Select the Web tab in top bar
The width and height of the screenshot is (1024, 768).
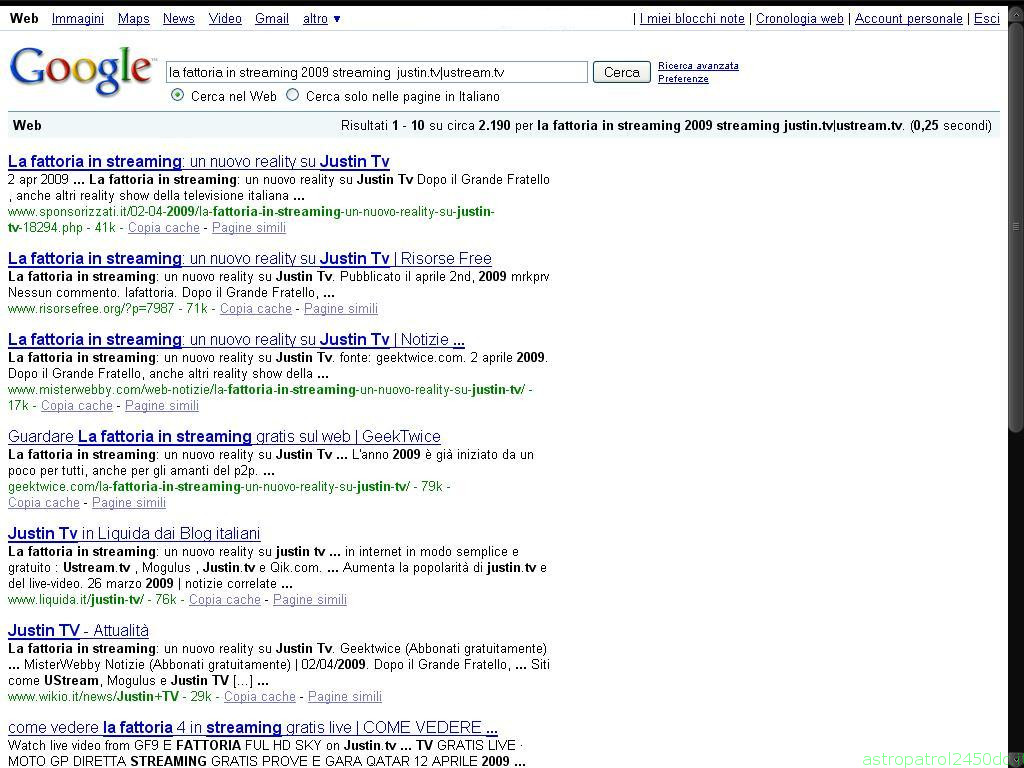click(x=24, y=19)
